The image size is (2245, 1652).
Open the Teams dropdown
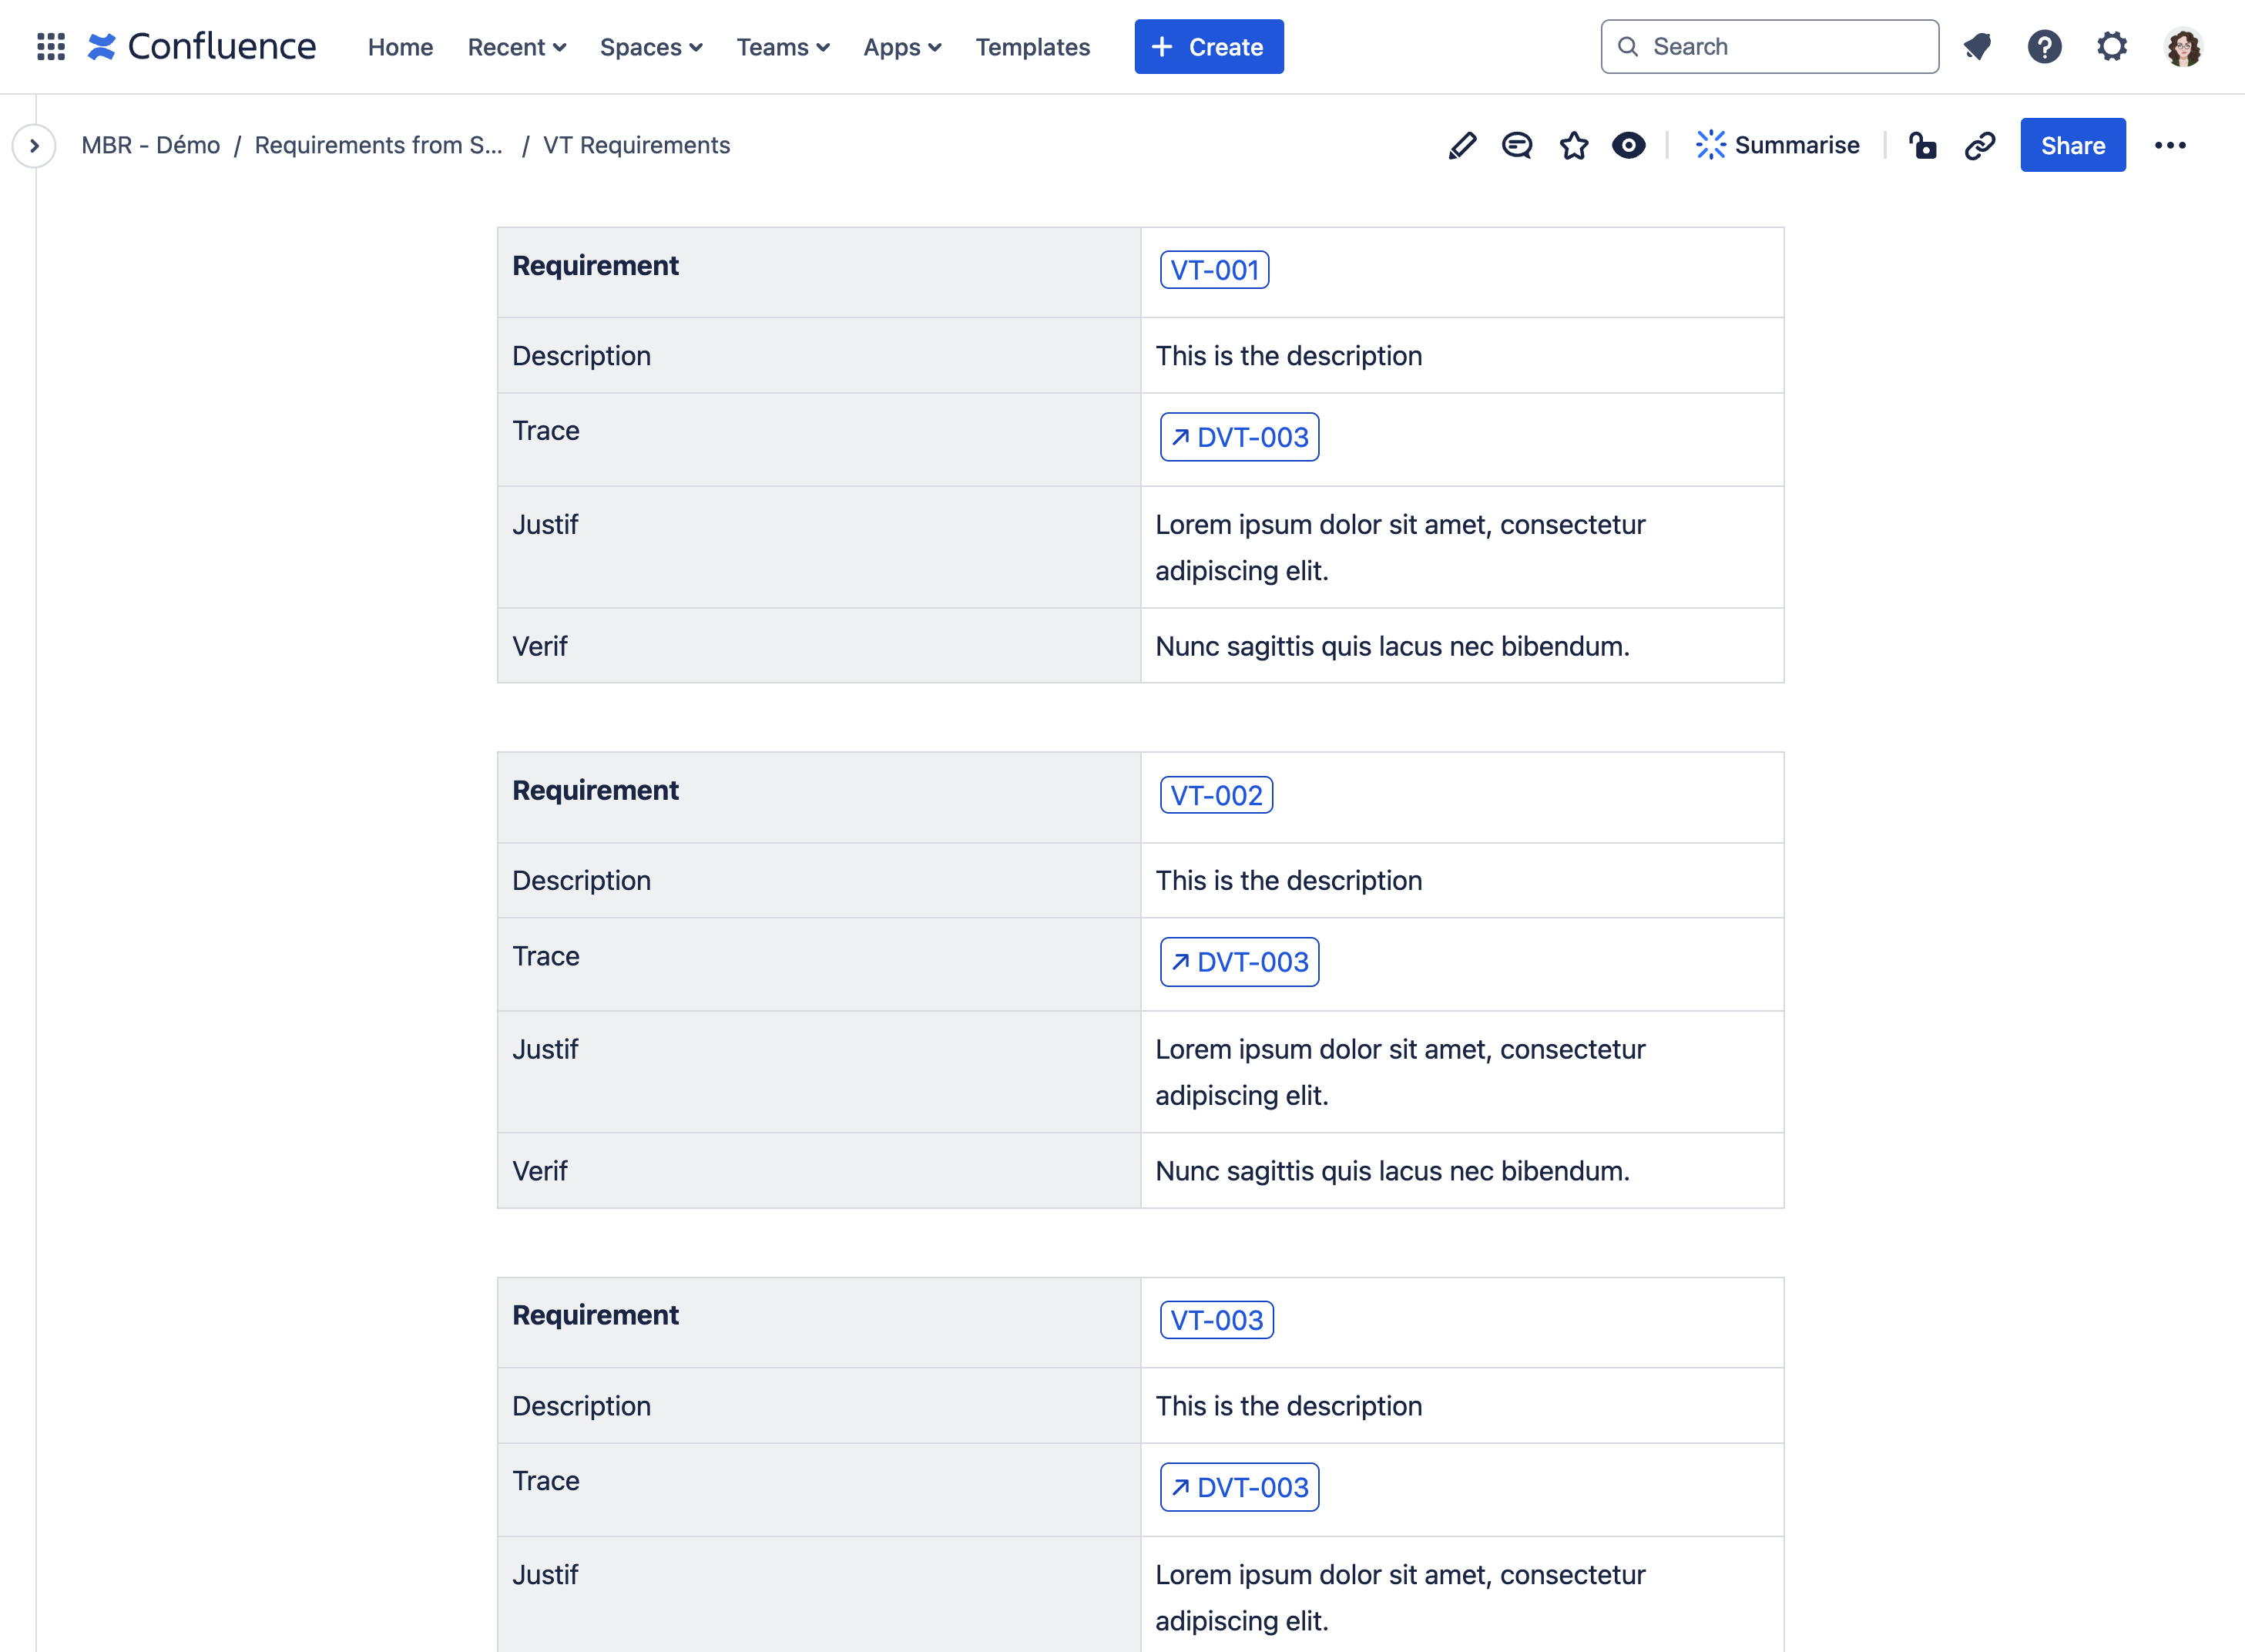click(x=783, y=47)
